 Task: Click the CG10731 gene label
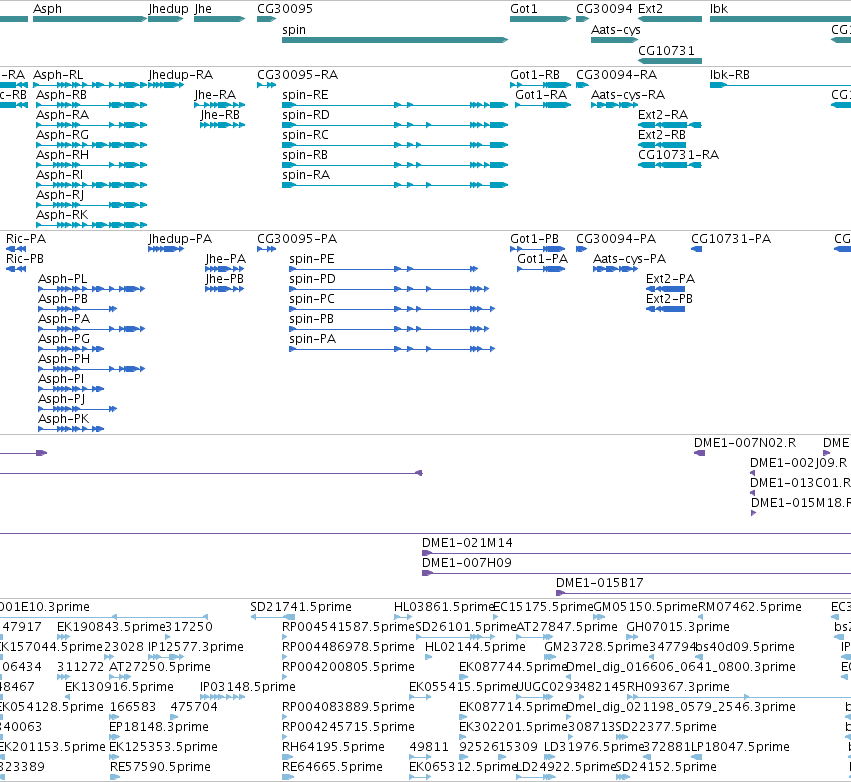click(x=666, y=50)
